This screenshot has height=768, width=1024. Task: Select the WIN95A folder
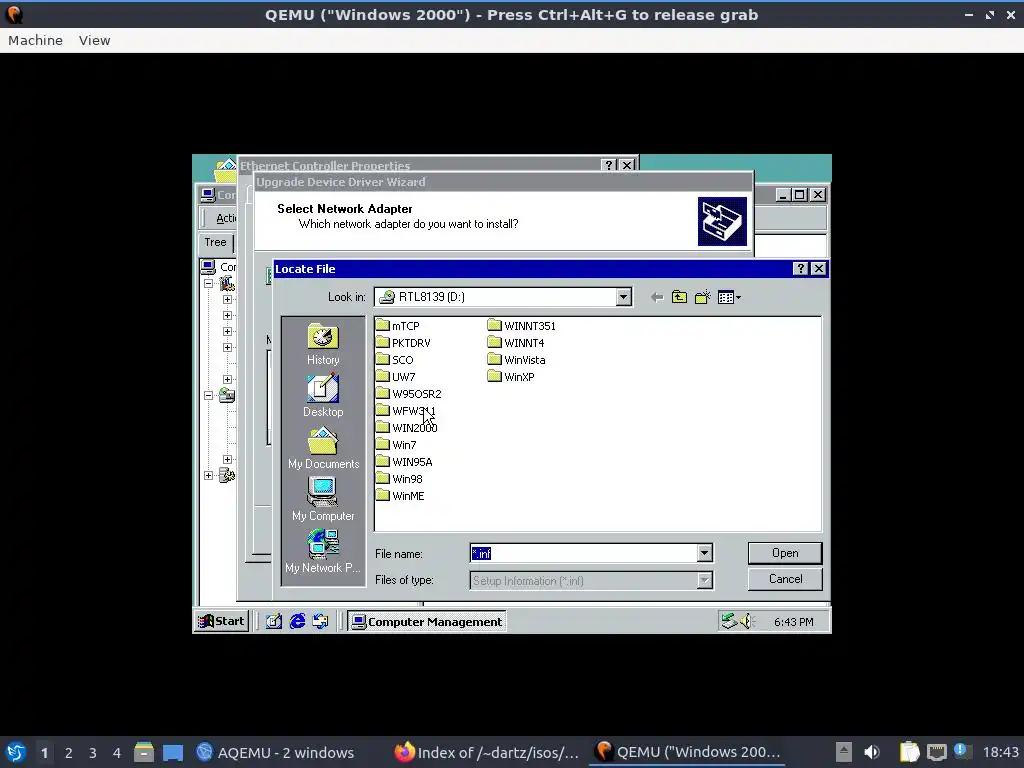click(x=404, y=461)
